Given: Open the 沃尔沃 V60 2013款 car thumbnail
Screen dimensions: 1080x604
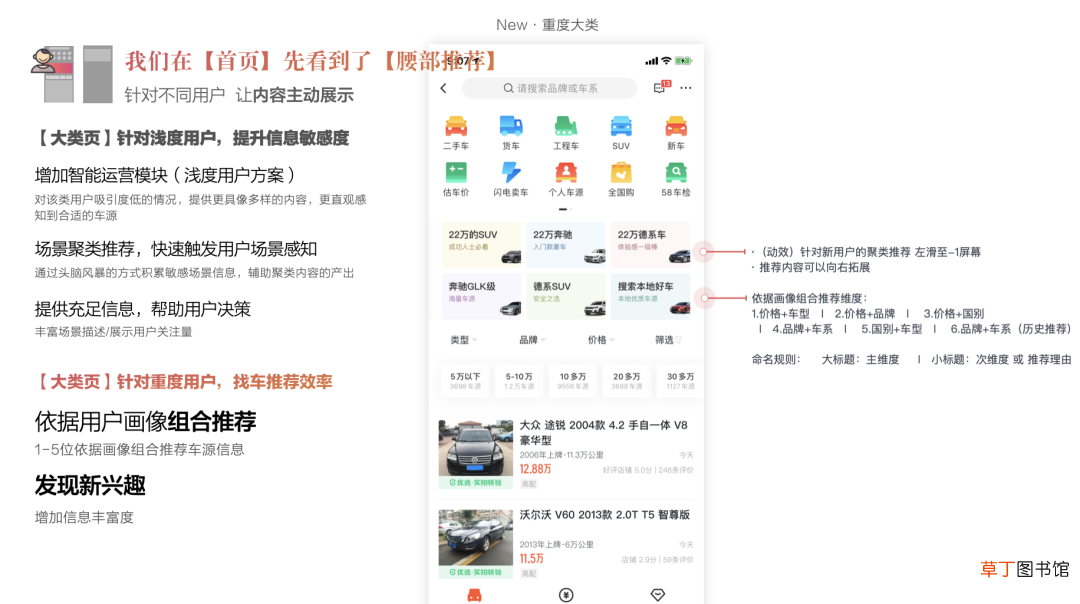Looking at the screenshot, I should pyautogui.click(x=476, y=543).
